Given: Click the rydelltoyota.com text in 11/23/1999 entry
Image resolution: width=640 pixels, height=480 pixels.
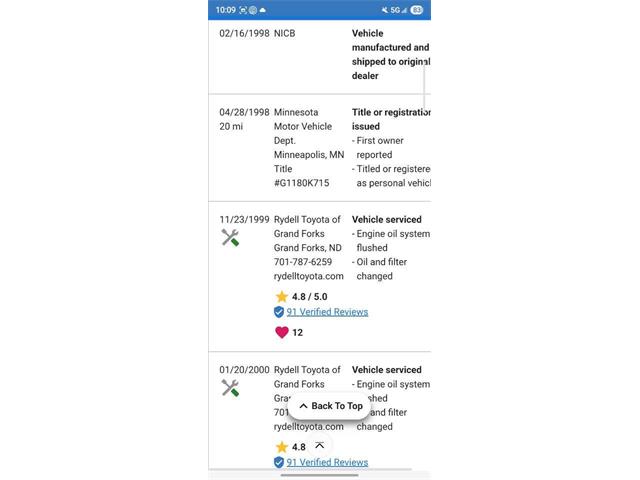Looking at the screenshot, I should point(309,276).
